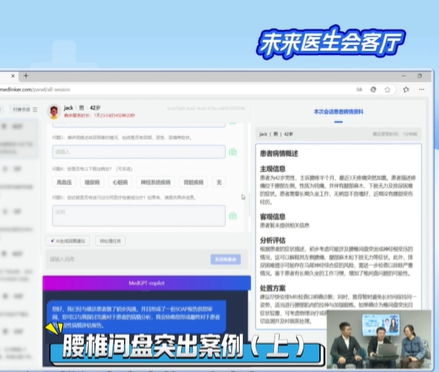Click the blue send button in message bar
The image size is (439, 372).
tap(226, 259)
